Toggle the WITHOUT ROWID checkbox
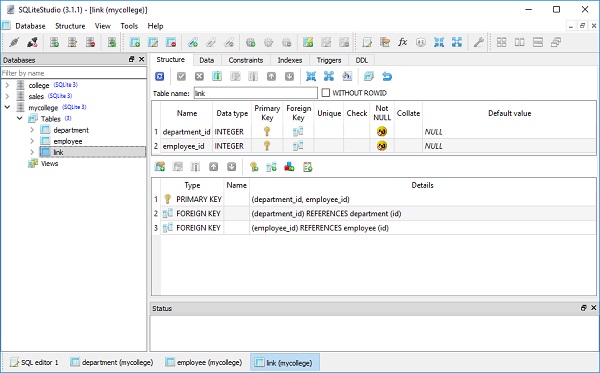This screenshot has width=600, height=373. point(326,93)
